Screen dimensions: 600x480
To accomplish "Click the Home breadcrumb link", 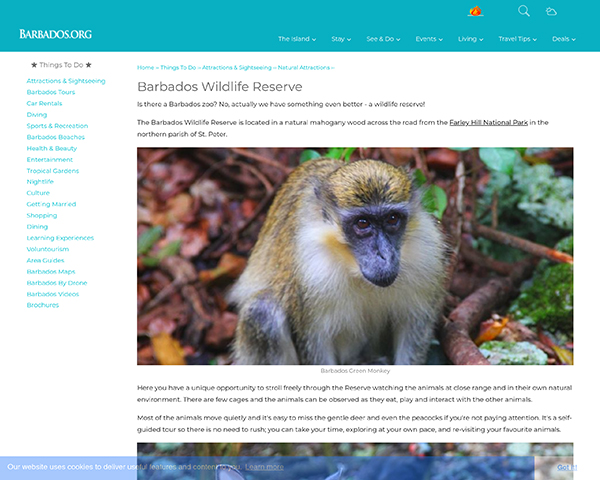I will point(145,67).
